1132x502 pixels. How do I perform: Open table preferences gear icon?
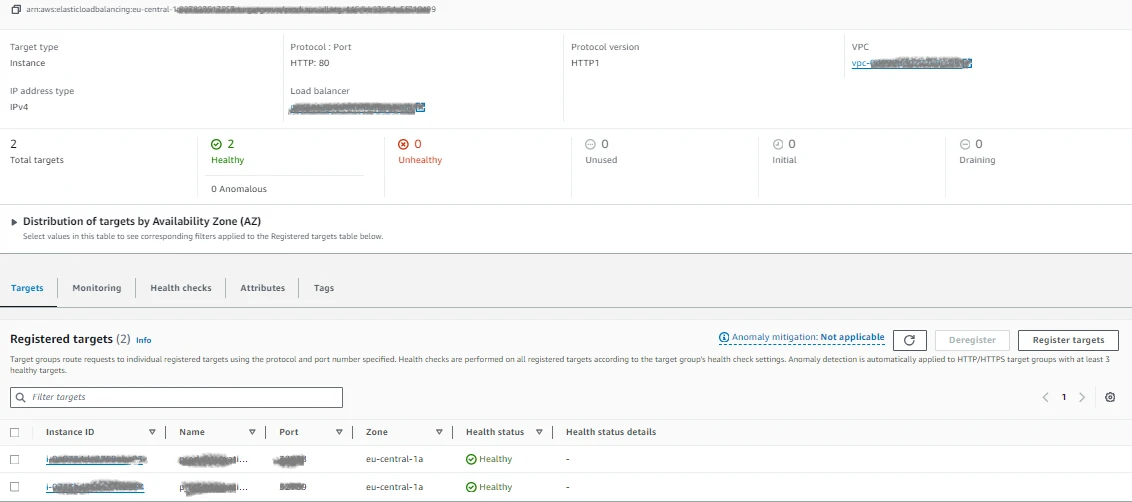tap(1110, 397)
